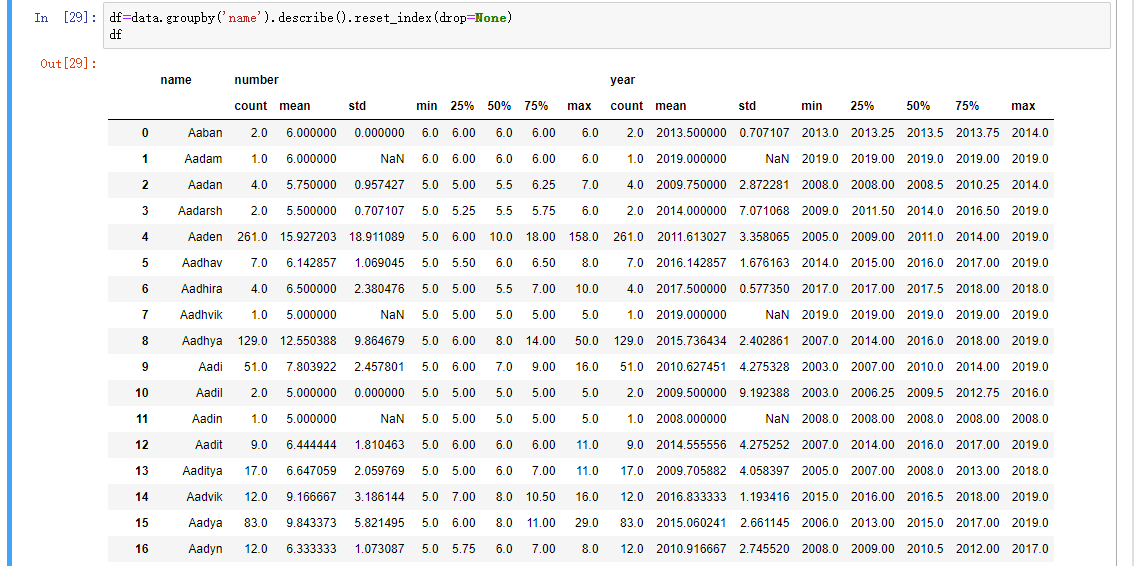Select the name cell 'Aadyn'
The height and width of the screenshot is (566, 1134).
[x=206, y=549]
